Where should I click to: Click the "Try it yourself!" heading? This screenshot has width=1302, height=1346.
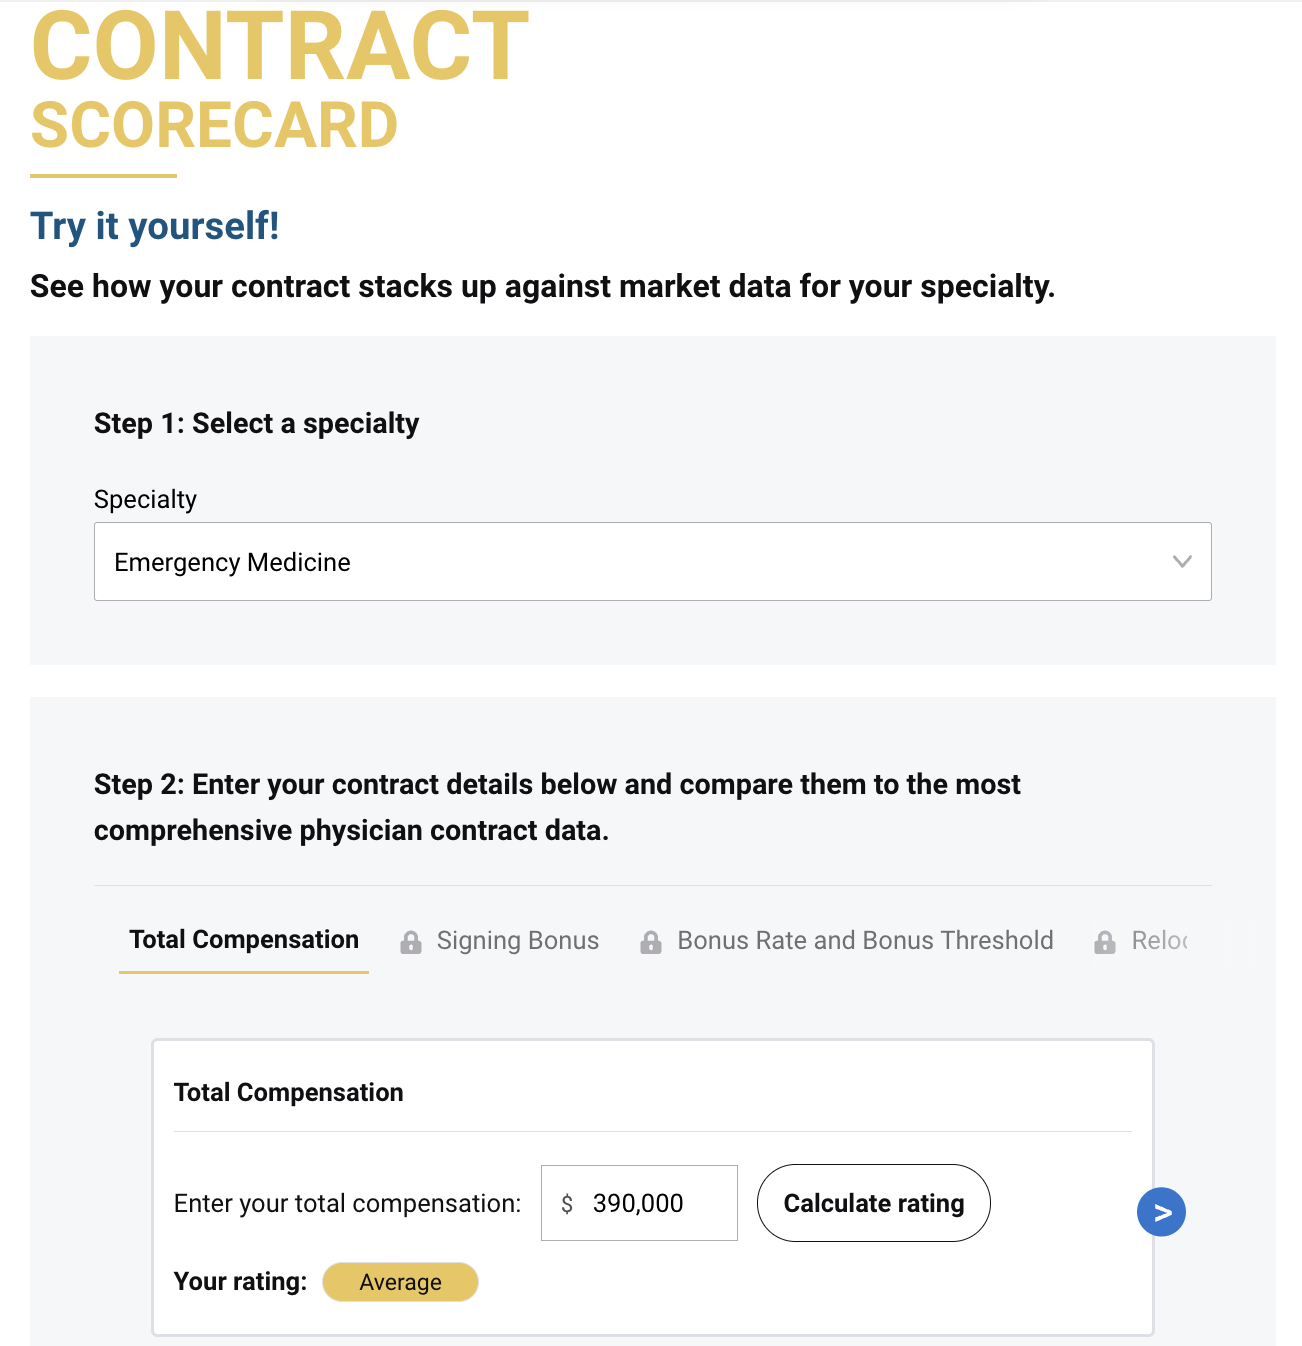coord(155,226)
